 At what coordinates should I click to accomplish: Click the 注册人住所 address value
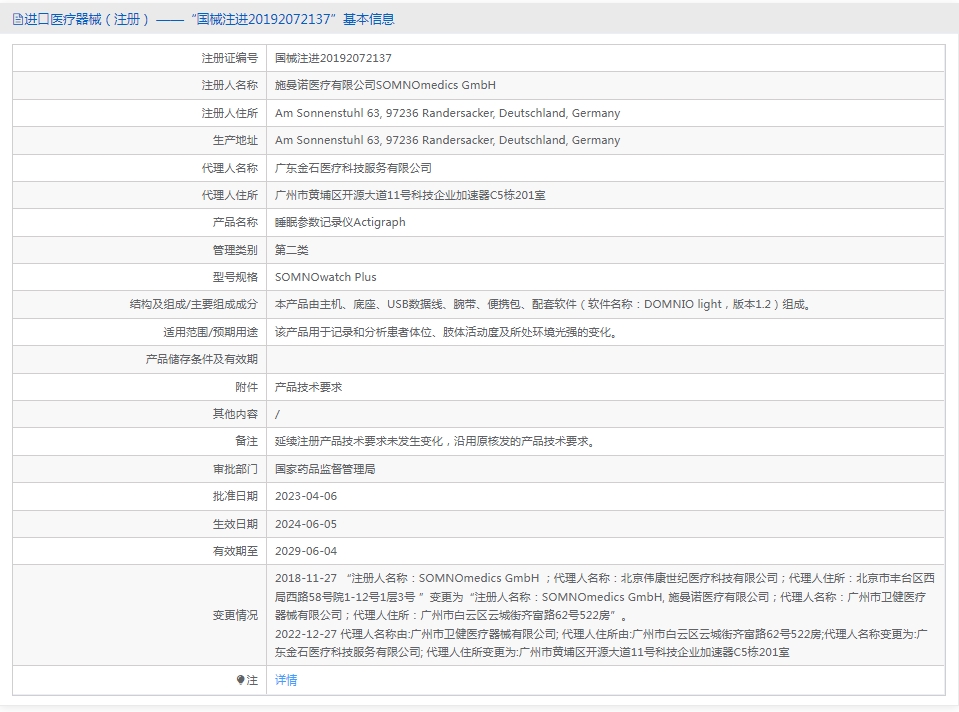pyautogui.click(x=447, y=113)
